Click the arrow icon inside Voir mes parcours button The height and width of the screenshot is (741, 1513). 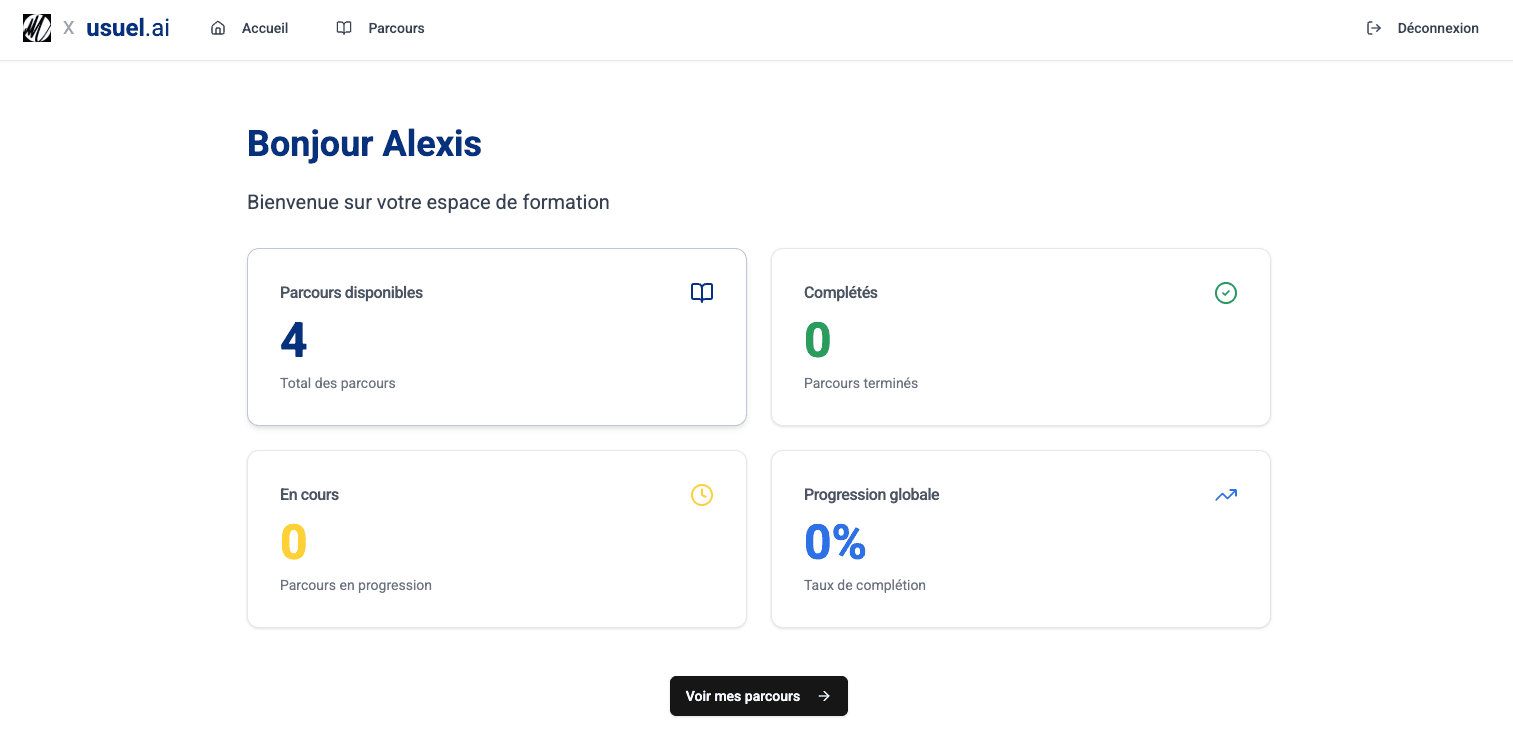(x=824, y=696)
